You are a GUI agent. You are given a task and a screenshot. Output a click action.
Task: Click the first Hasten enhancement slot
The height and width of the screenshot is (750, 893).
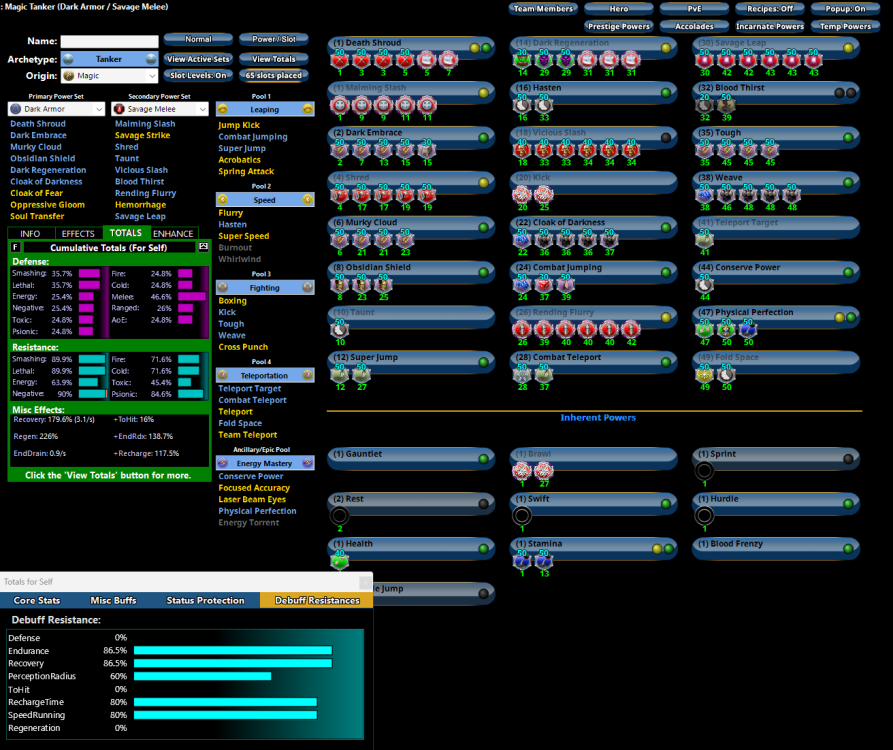pos(521,105)
